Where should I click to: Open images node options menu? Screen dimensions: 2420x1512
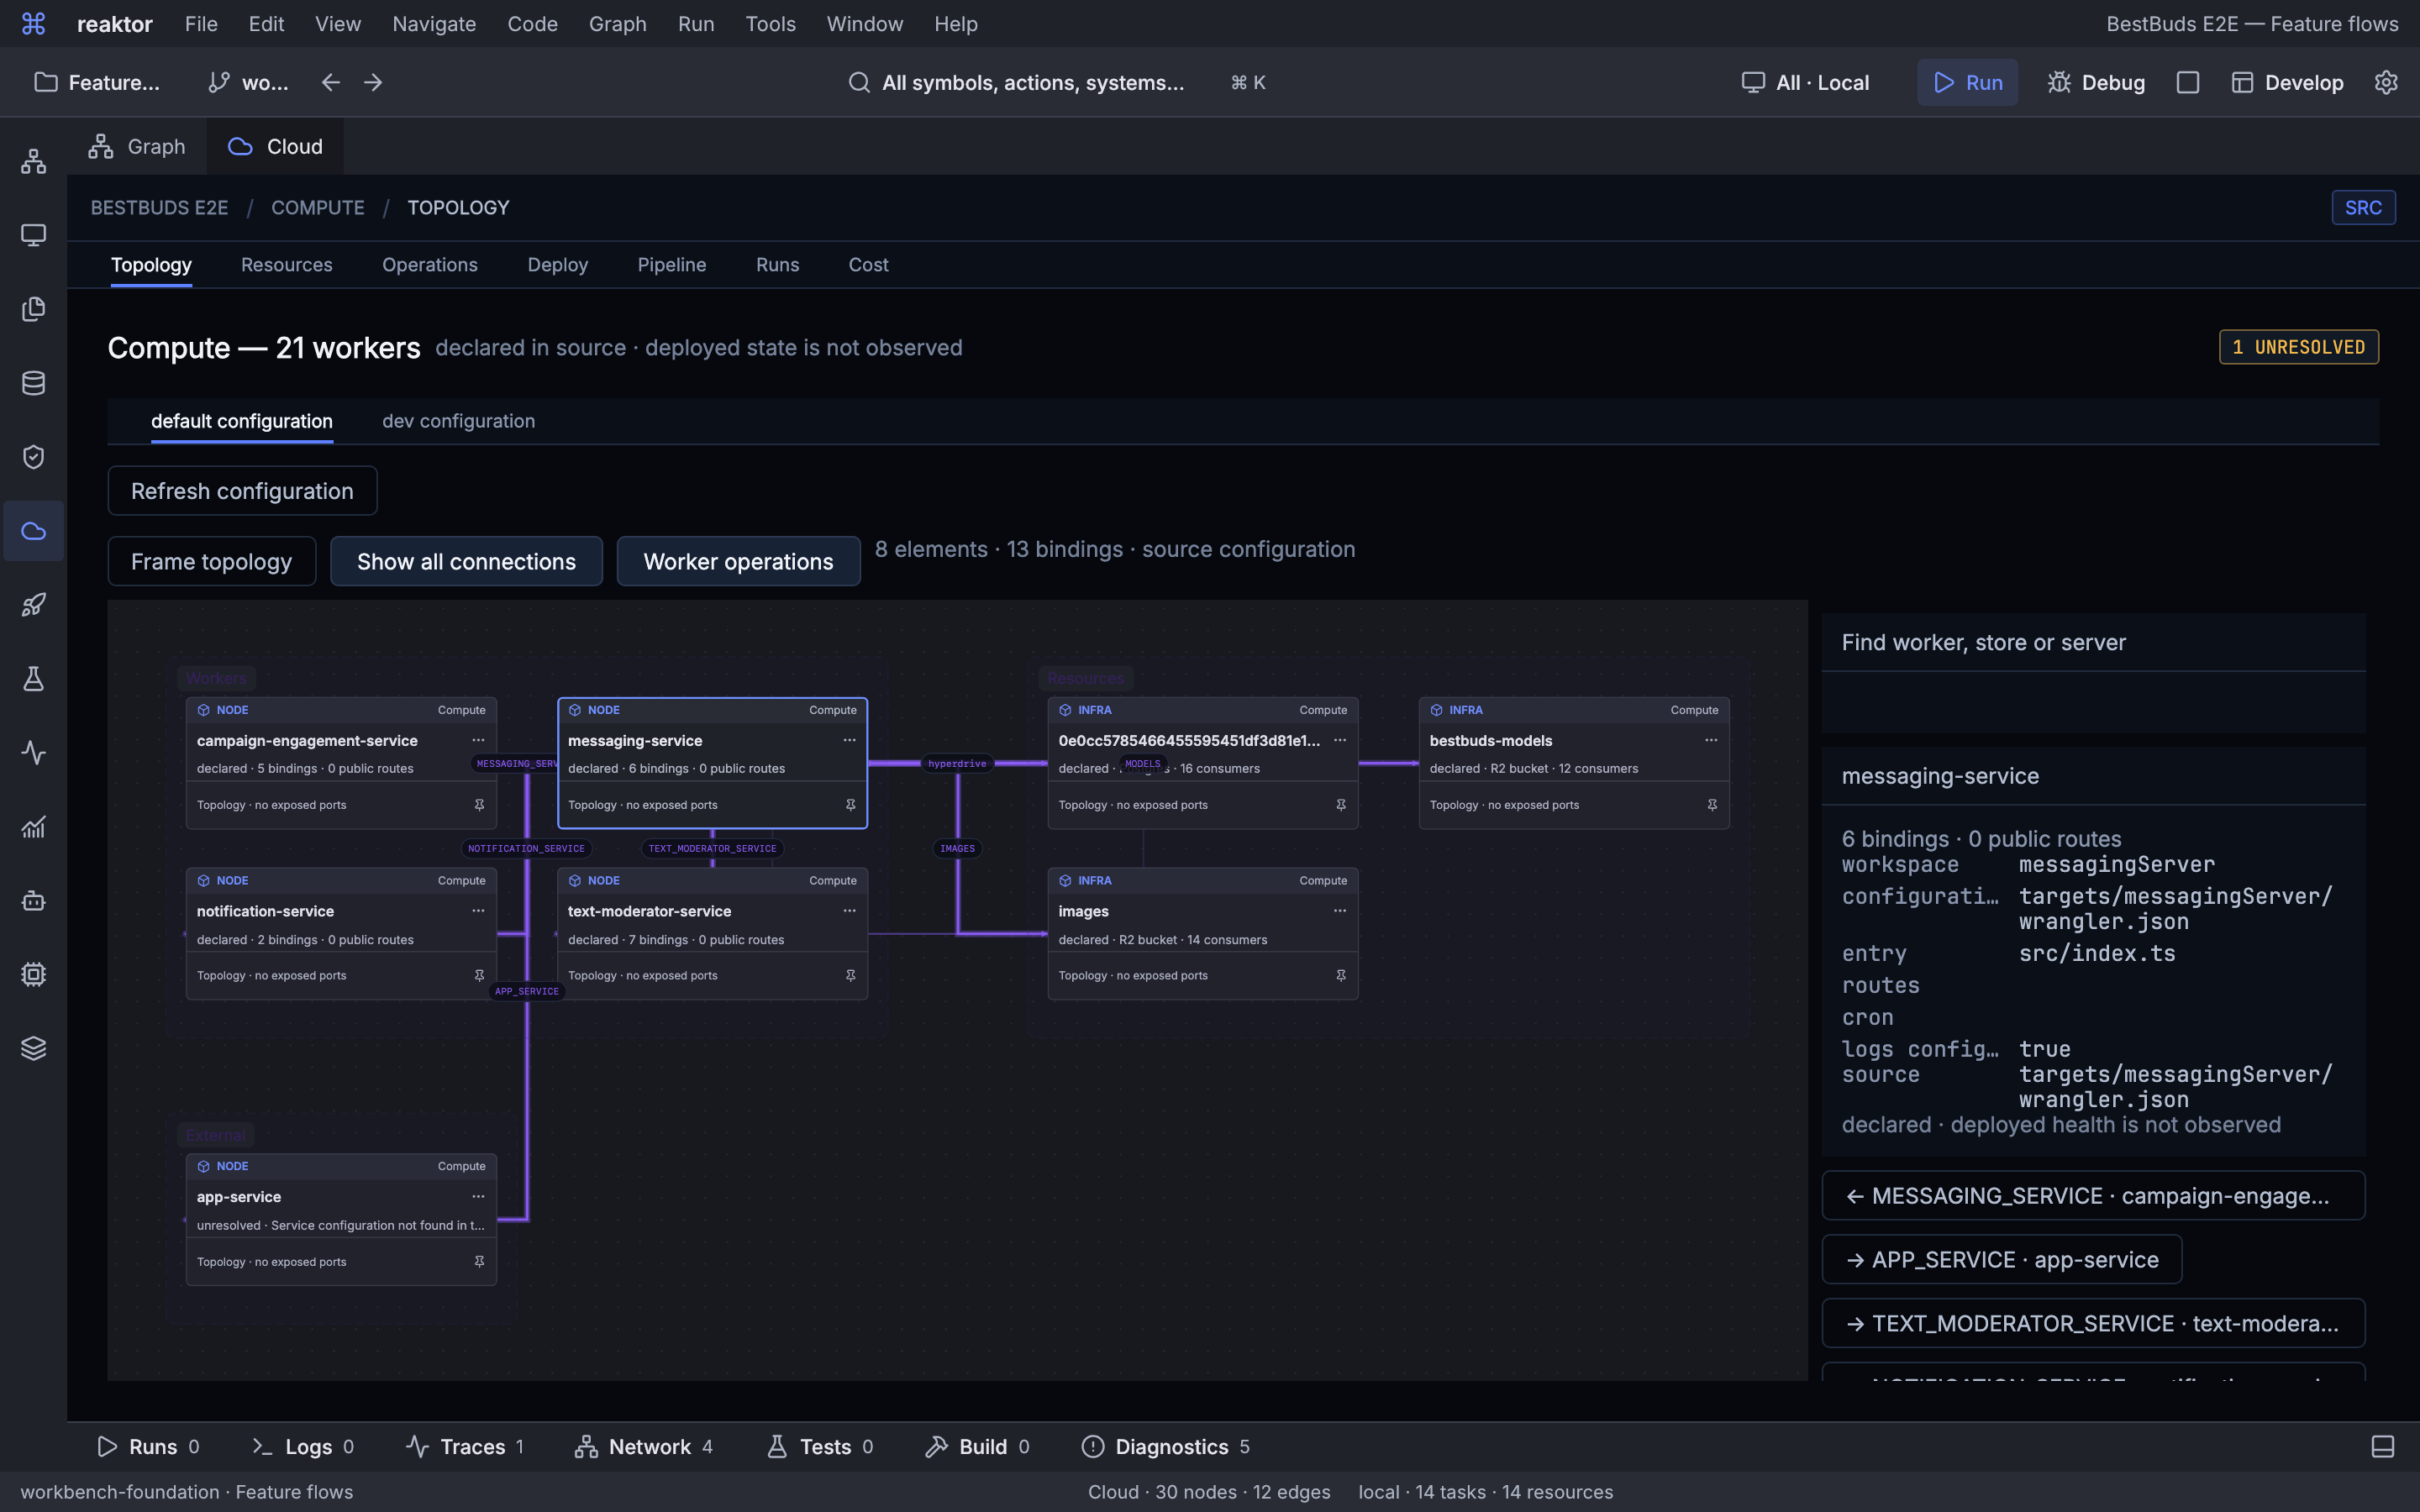click(1340, 911)
